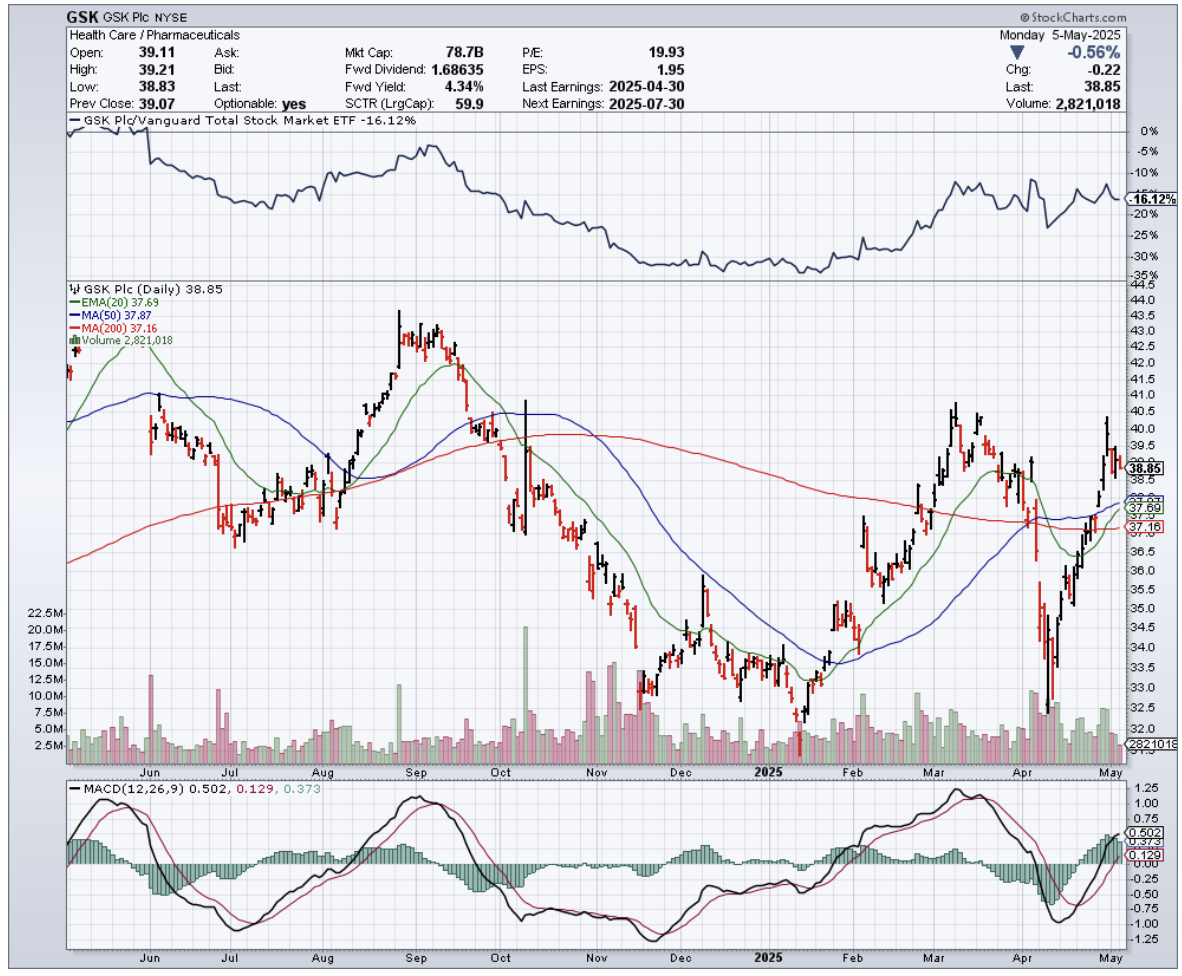Click the SCTR (LrgCap) value 59.9
The width and height of the screenshot is (1182, 976).
click(x=467, y=103)
